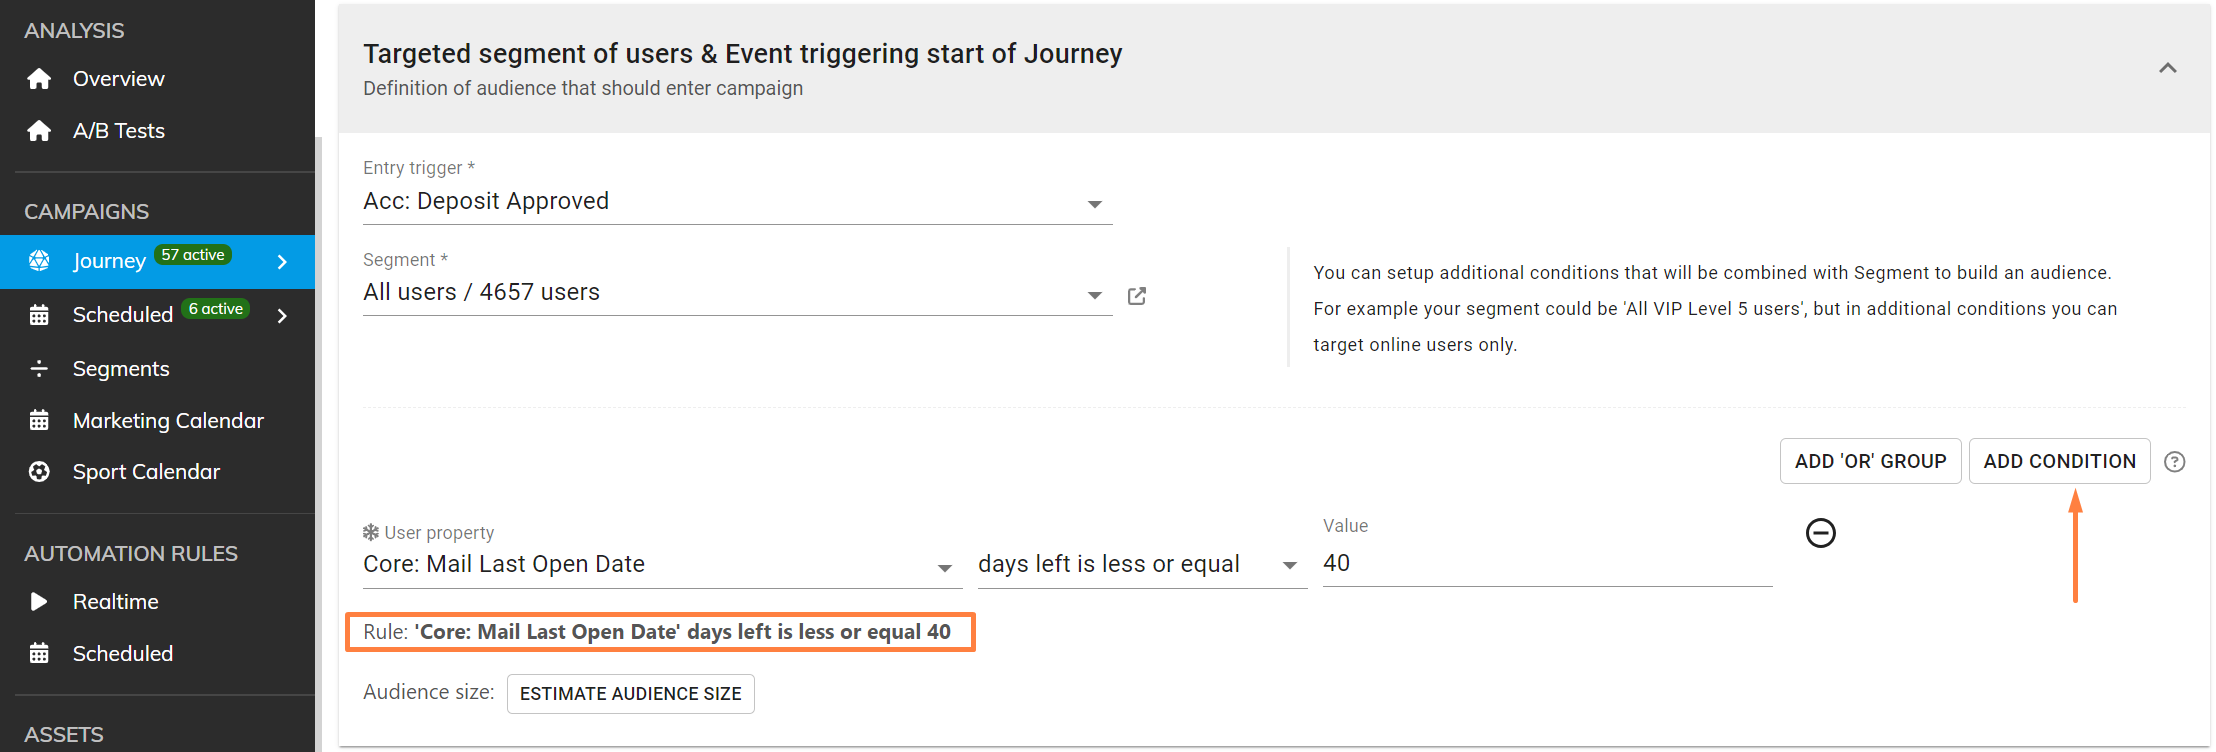Click the Segments sidebar icon
The width and height of the screenshot is (2216, 752).
point(39,369)
